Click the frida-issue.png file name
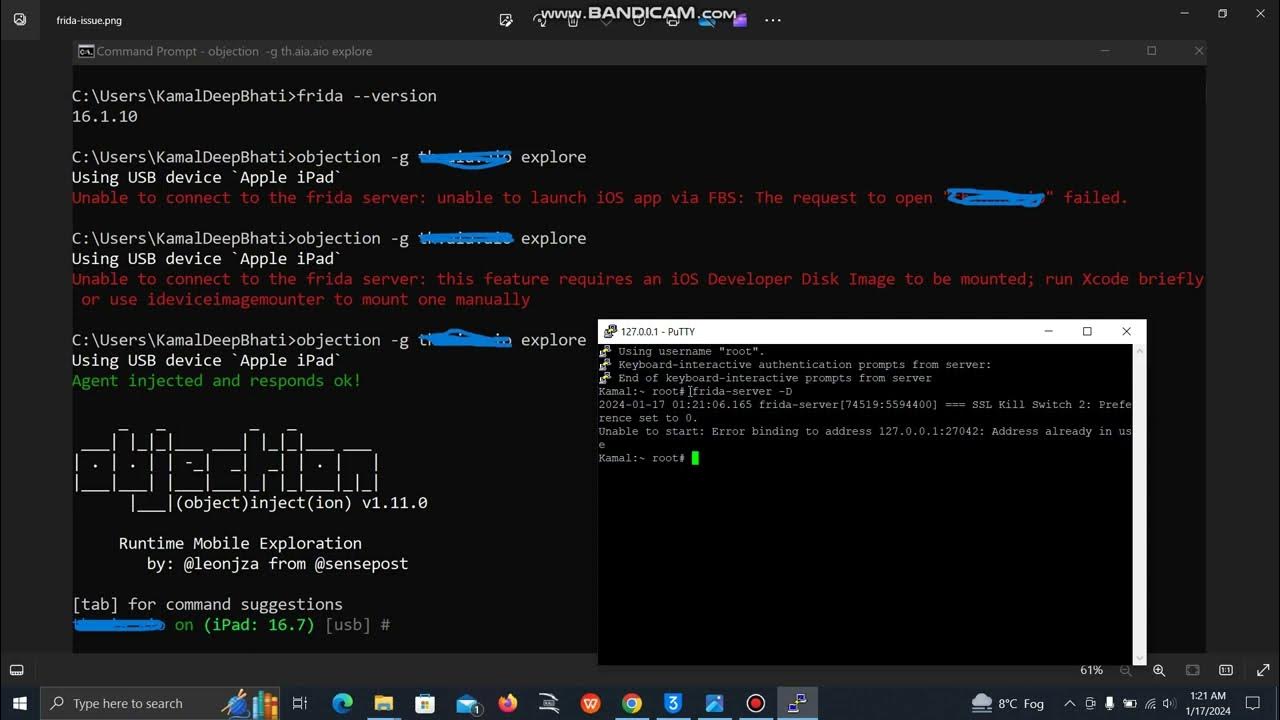The width and height of the screenshot is (1280, 720). 89,20
